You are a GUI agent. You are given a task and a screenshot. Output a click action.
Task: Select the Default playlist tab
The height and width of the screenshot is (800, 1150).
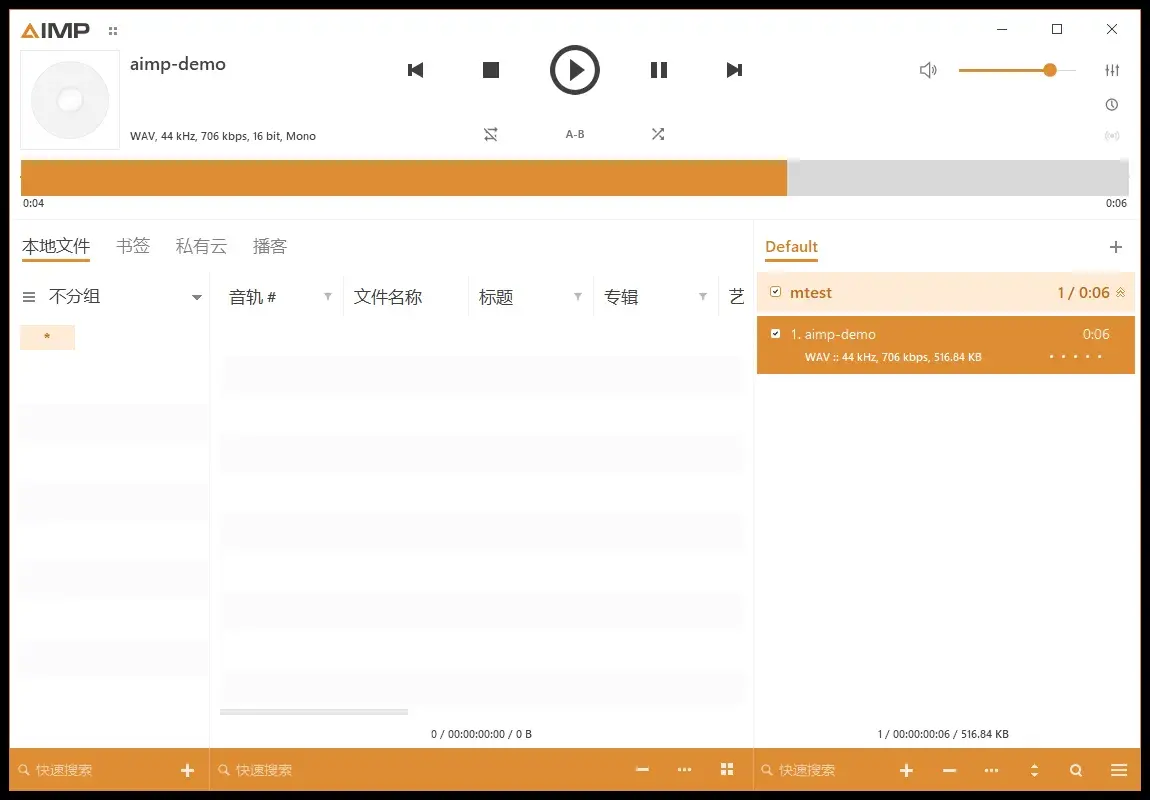pos(791,247)
